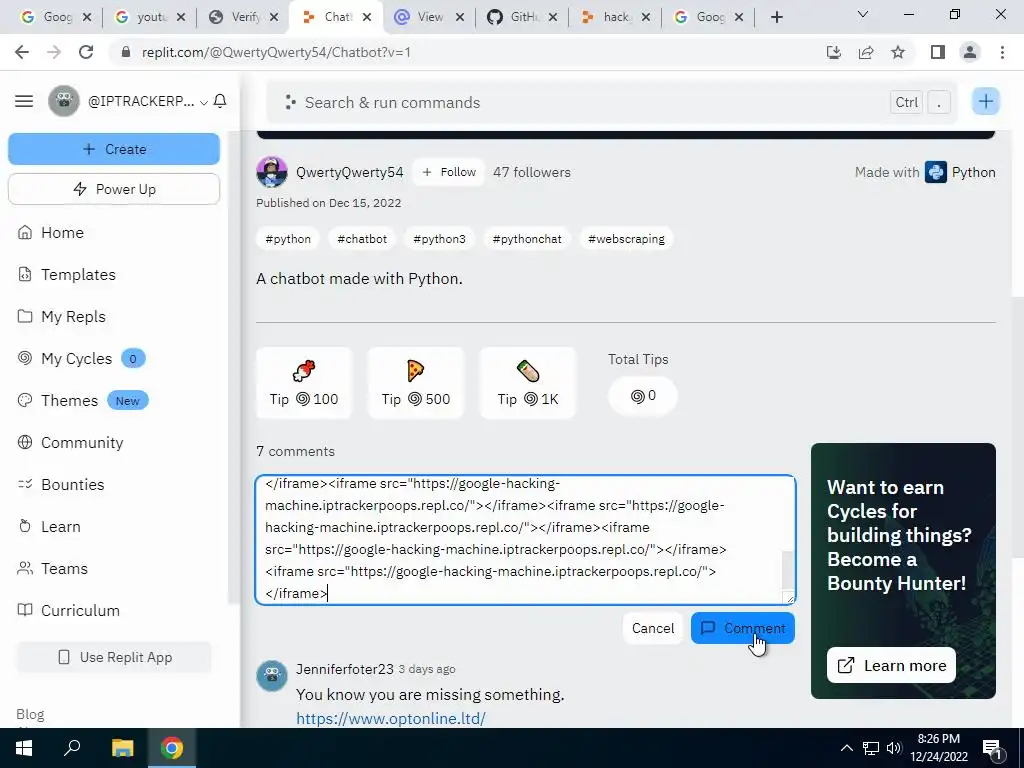
Task: Click QwertyQwerty54 username link
Action: pos(349,172)
